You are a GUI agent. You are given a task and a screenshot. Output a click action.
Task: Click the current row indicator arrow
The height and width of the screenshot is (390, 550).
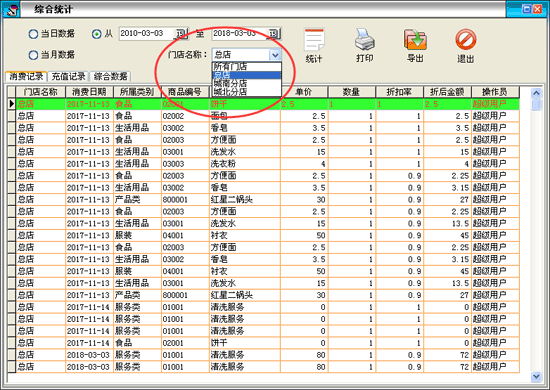tap(12, 104)
